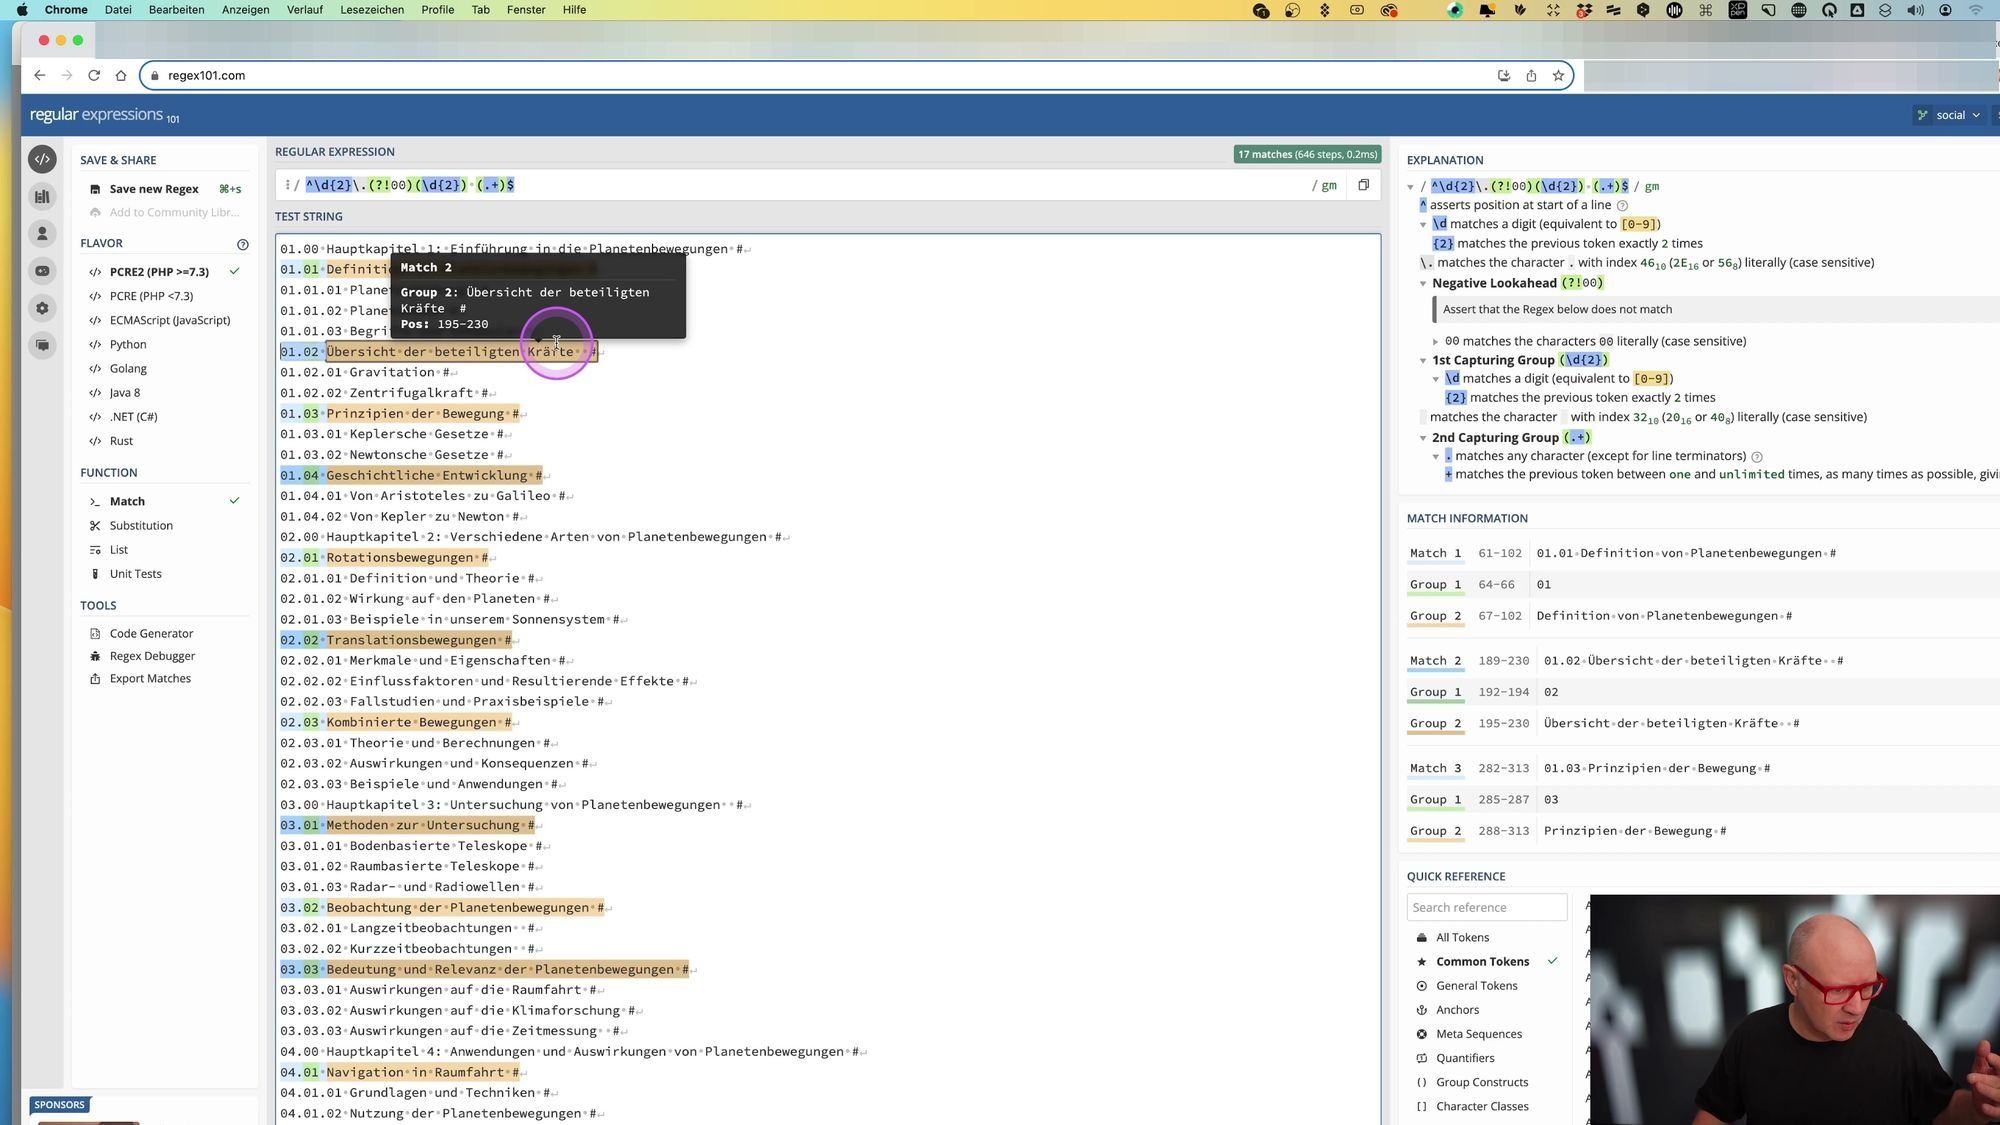Bookmark this page with the star
The width and height of the screenshot is (2000, 1125).
1558,75
